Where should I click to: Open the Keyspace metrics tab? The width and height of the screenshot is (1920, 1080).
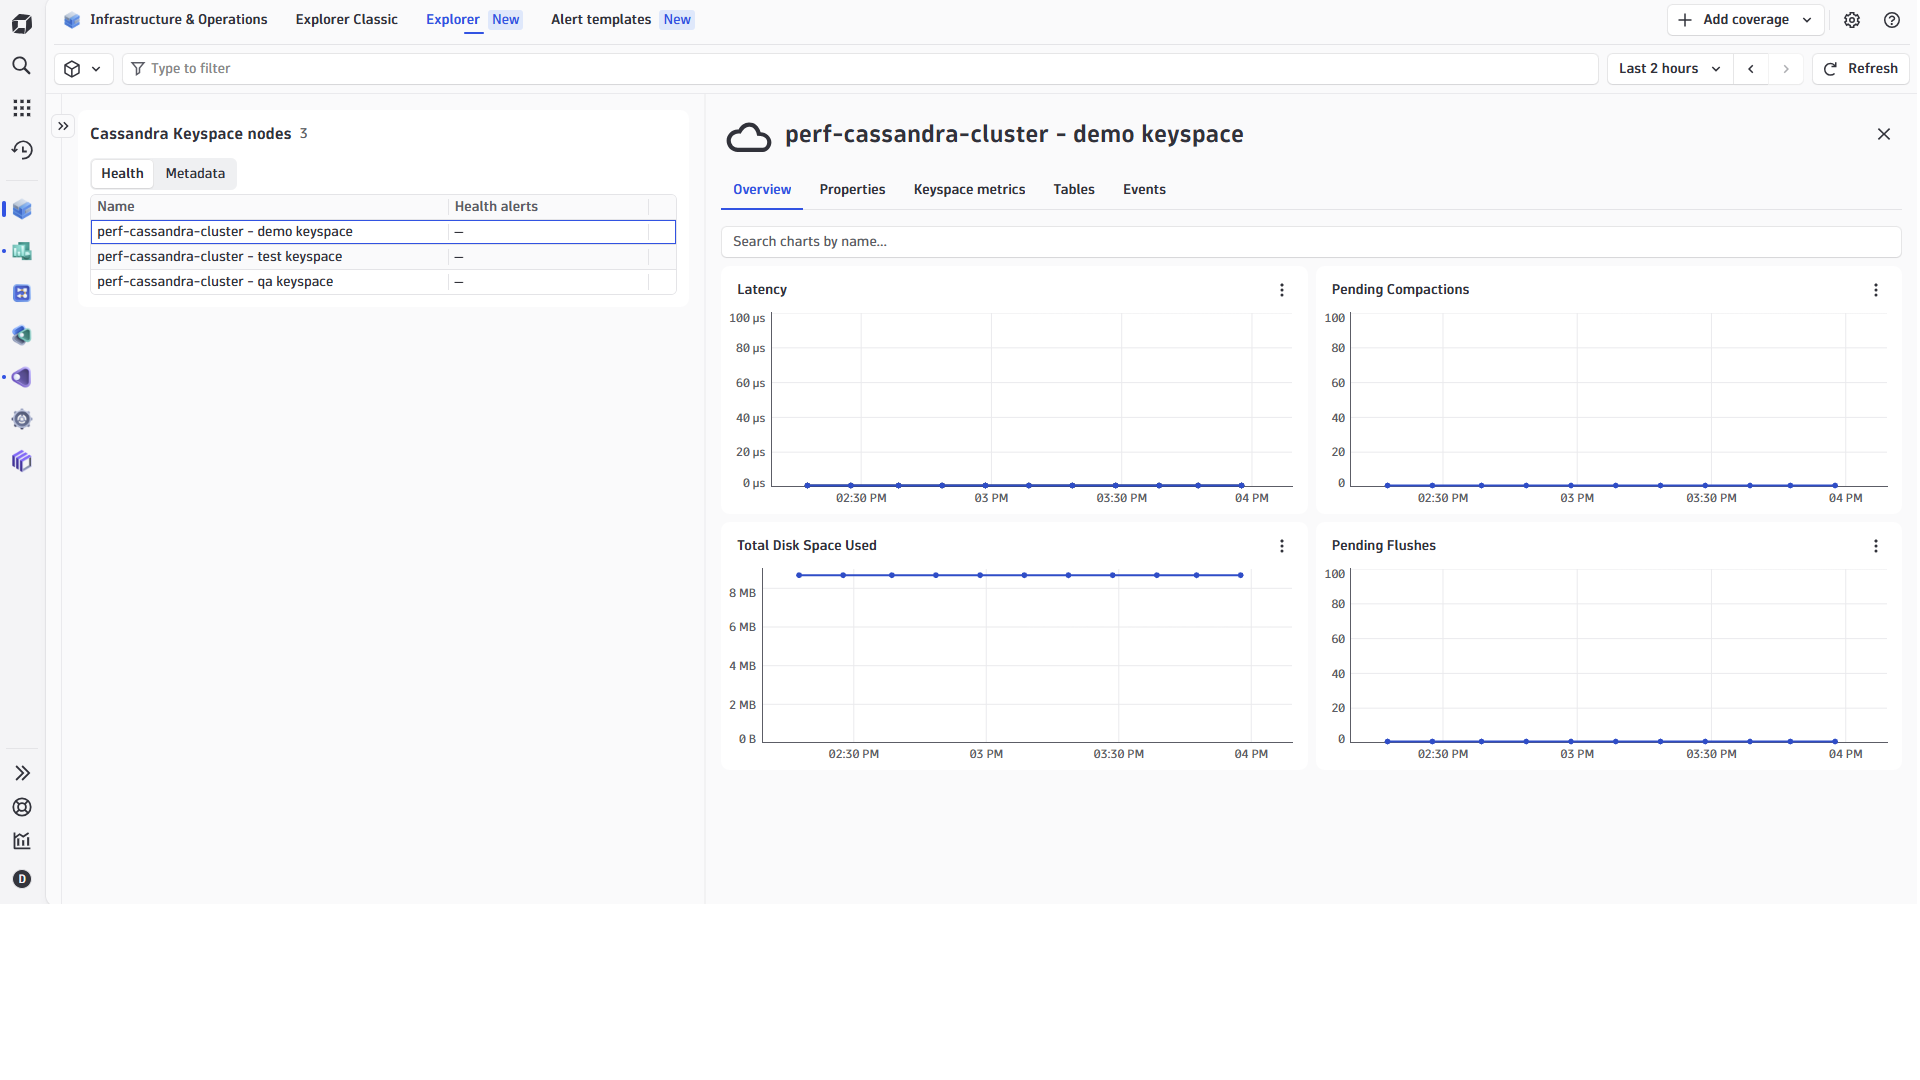(969, 190)
